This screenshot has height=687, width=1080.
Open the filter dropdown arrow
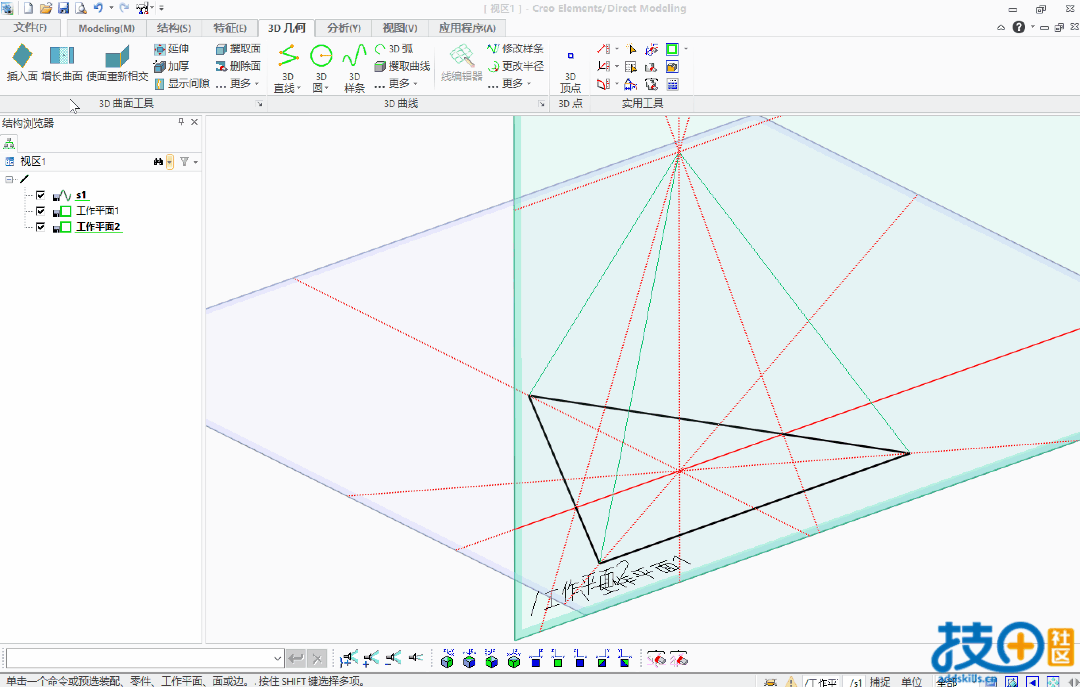tap(196, 162)
